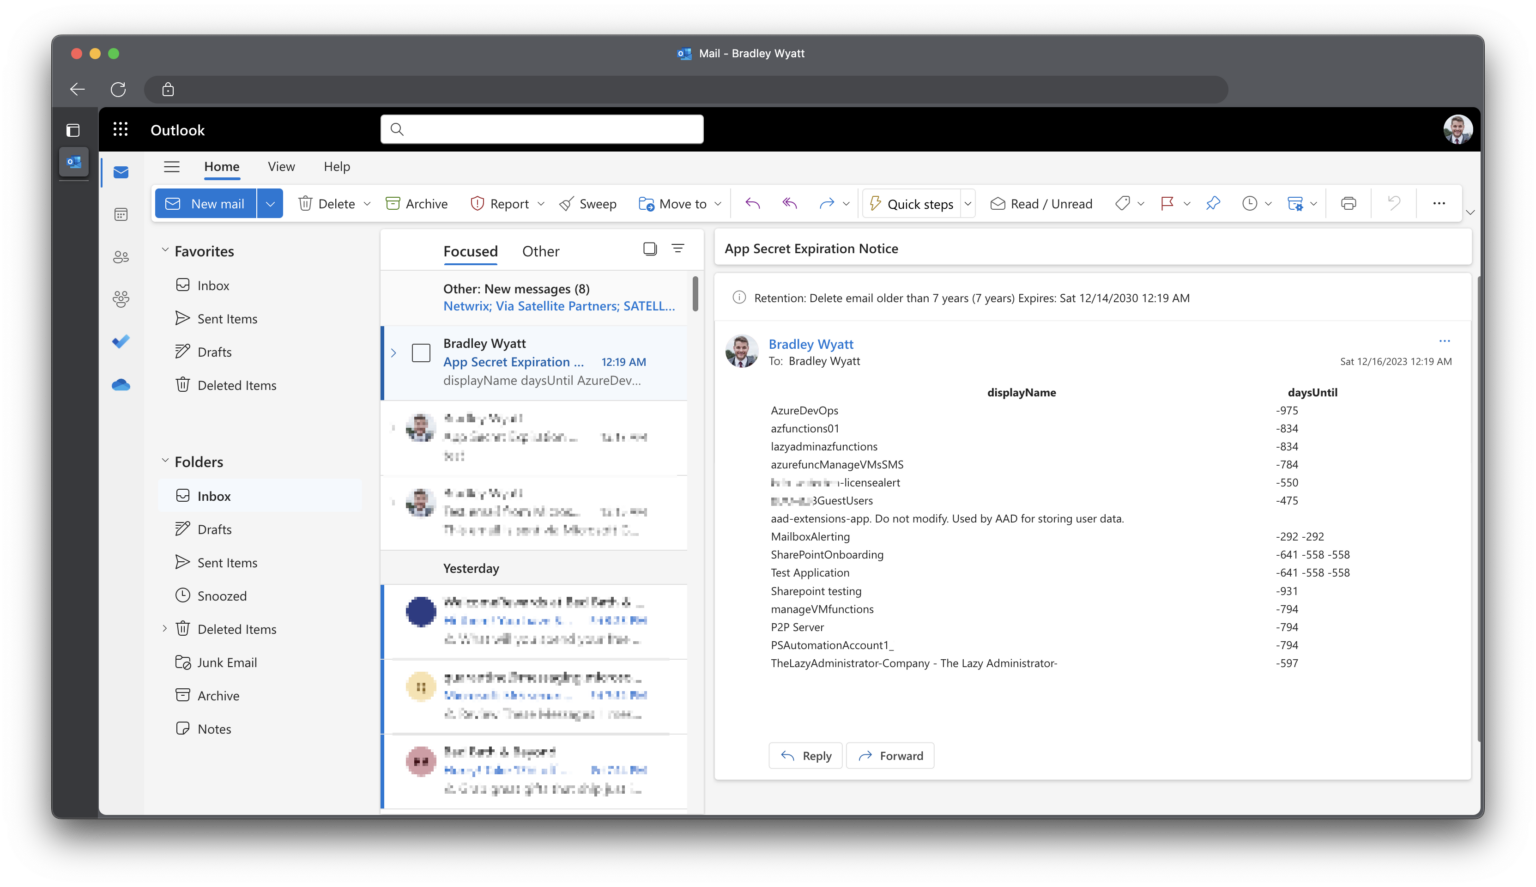
Task: Click the site lock icon in address bar
Action: [168, 89]
